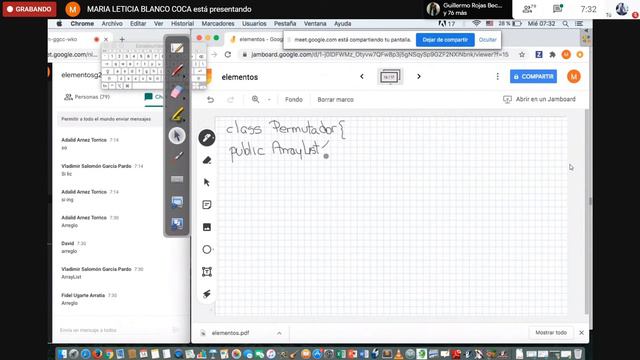This screenshot has height=360, width=640.
Task: Open Meet chat icon top right
Action: pos(558,9)
